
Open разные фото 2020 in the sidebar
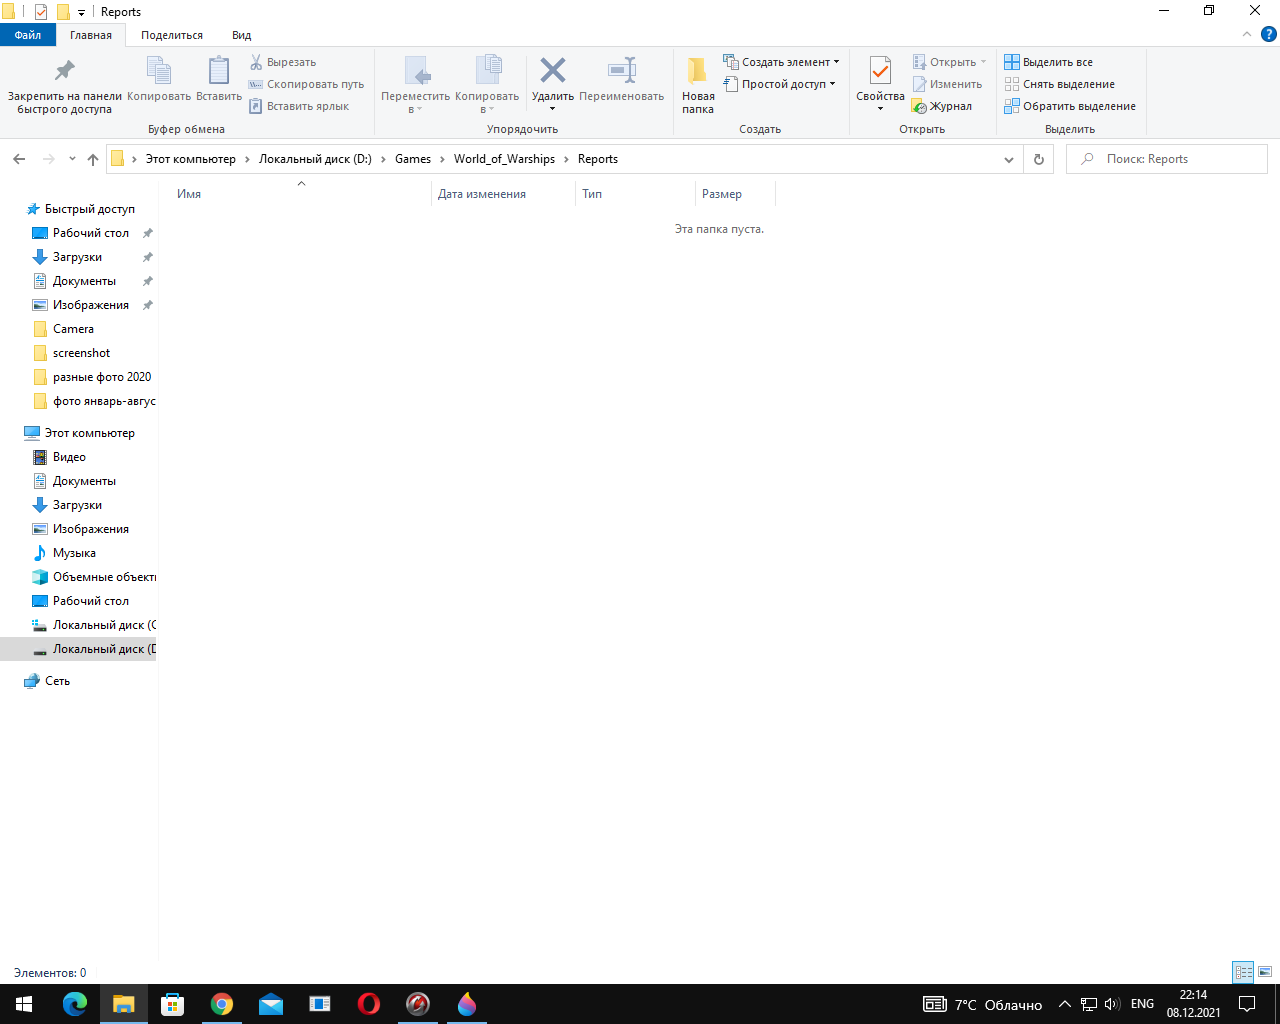coord(102,377)
